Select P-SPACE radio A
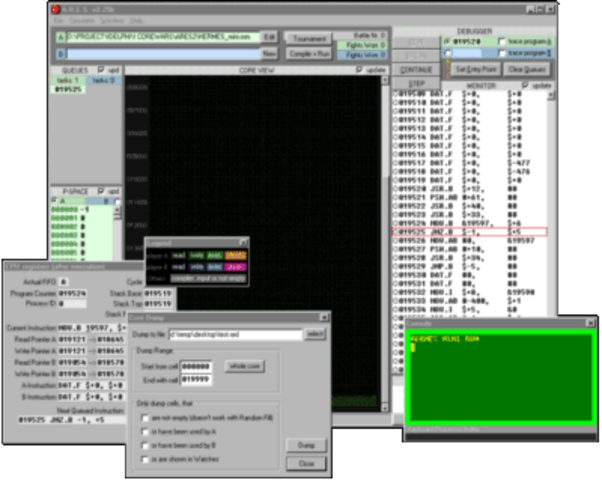The width and height of the screenshot is (602, 480). 54,200
